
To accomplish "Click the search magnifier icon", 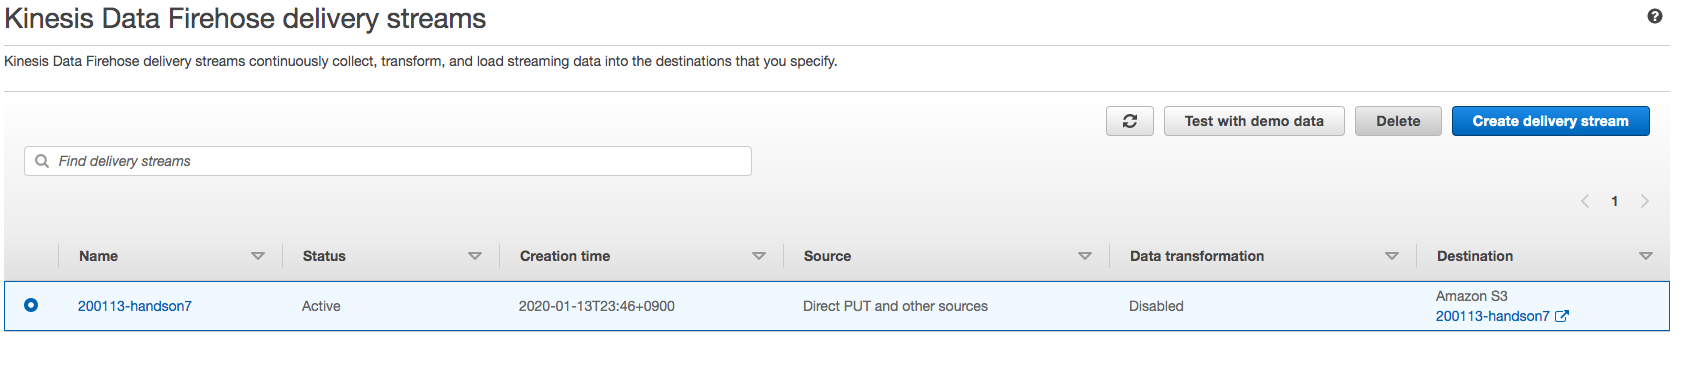I will coord(42,161).
